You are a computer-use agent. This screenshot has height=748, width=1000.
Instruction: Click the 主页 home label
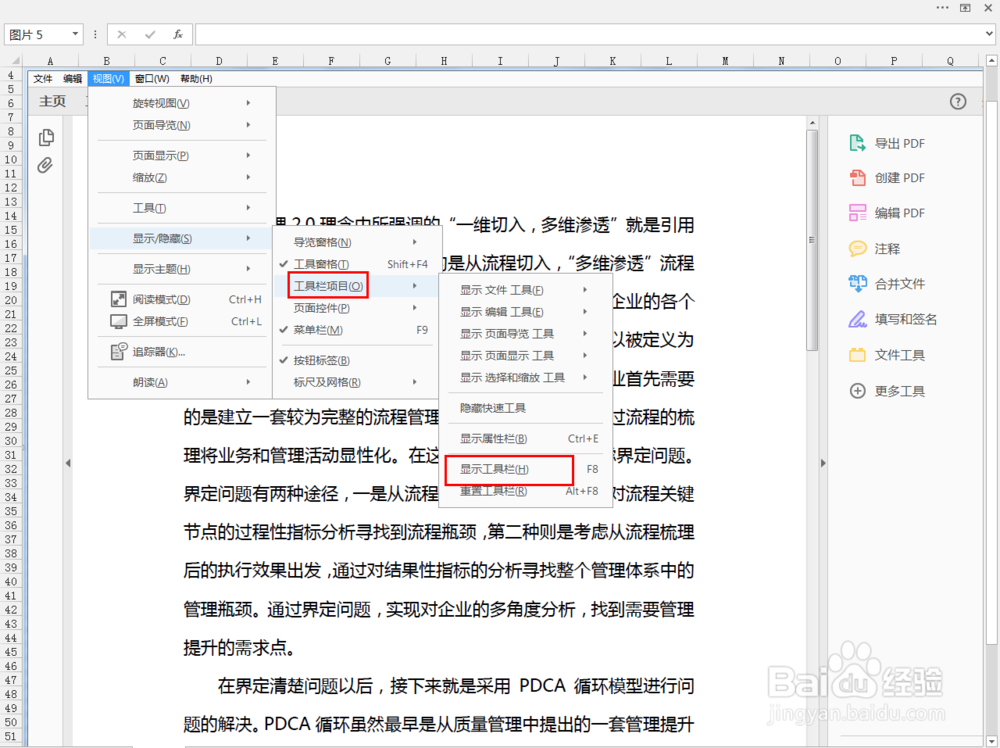click(52, 100)
